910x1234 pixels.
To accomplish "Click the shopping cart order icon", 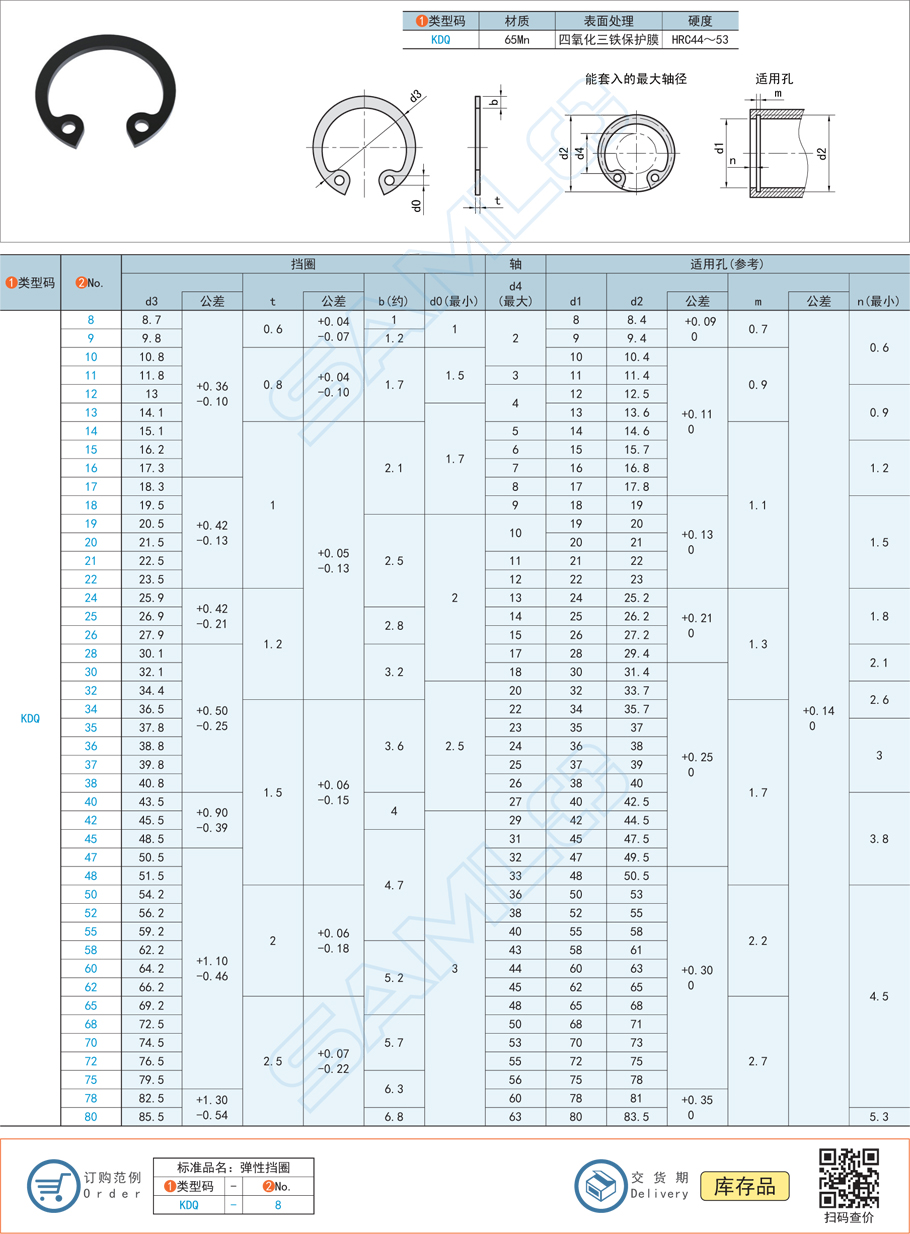I will tap(53, 1186).
